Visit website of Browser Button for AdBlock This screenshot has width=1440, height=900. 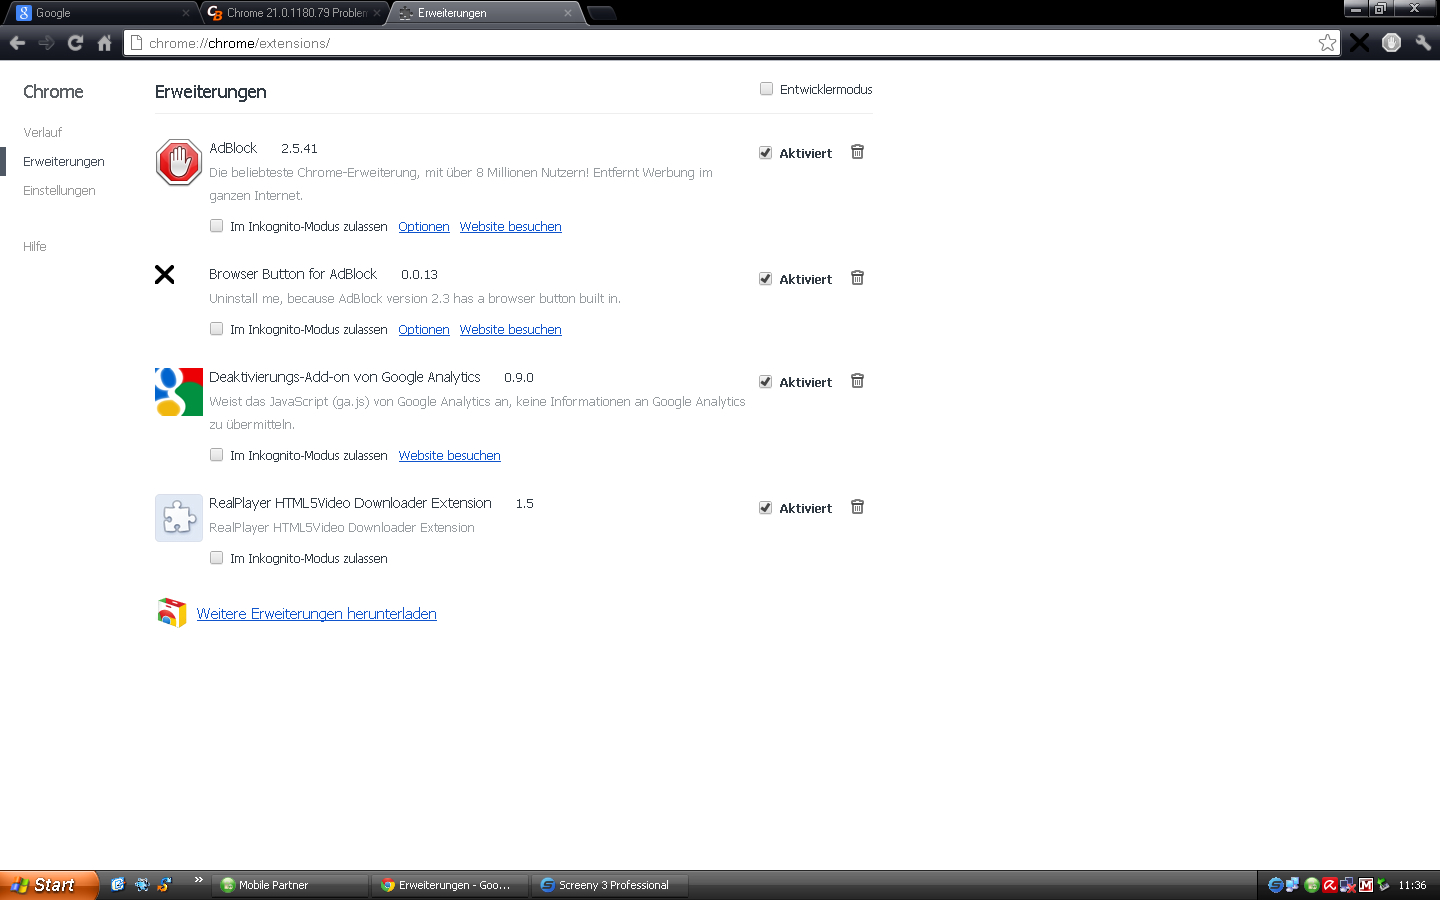(511, 330)
